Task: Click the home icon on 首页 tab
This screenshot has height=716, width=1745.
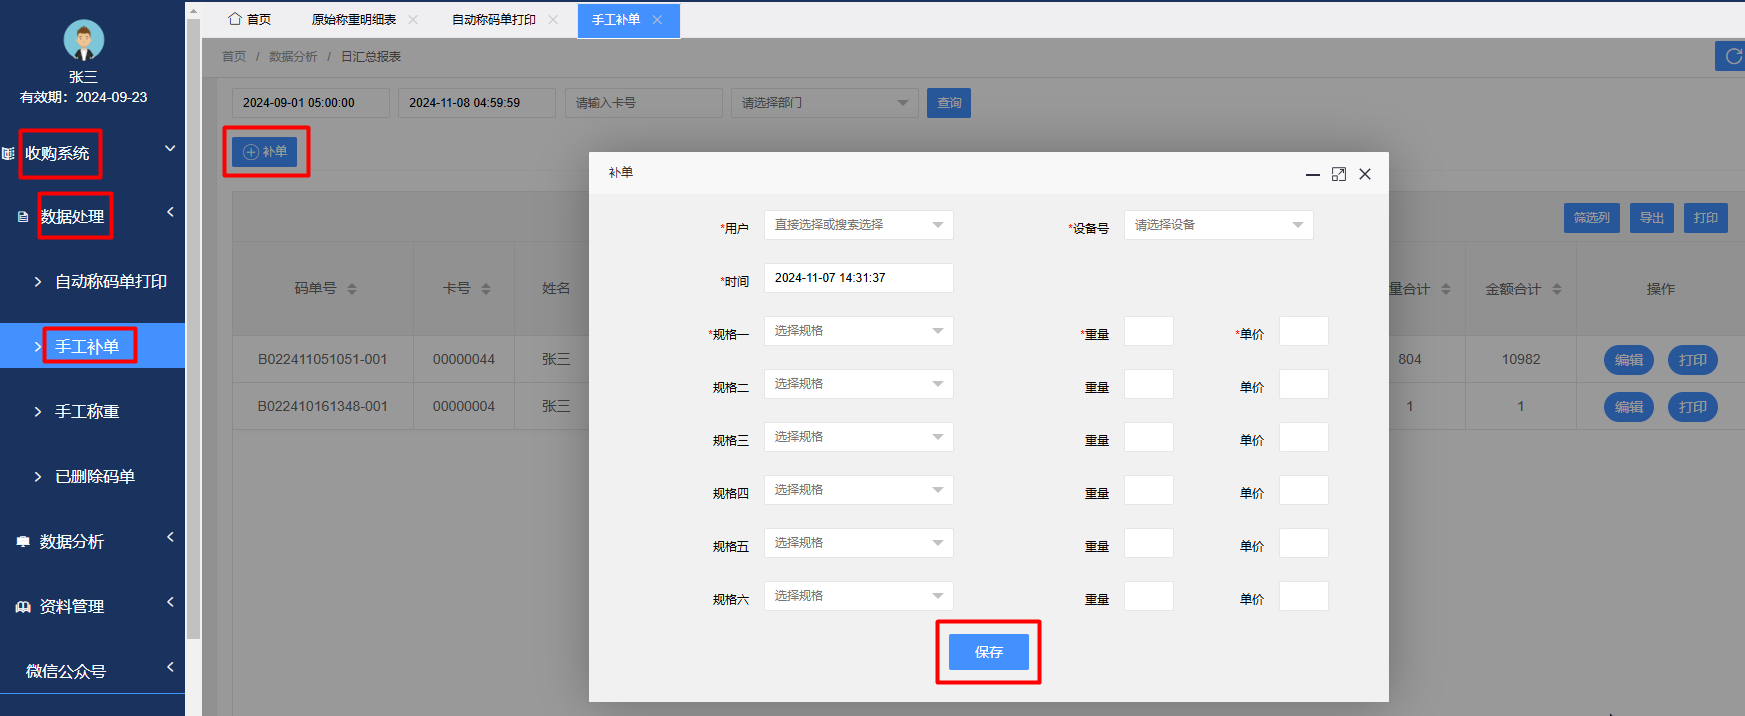Action: 235,19
